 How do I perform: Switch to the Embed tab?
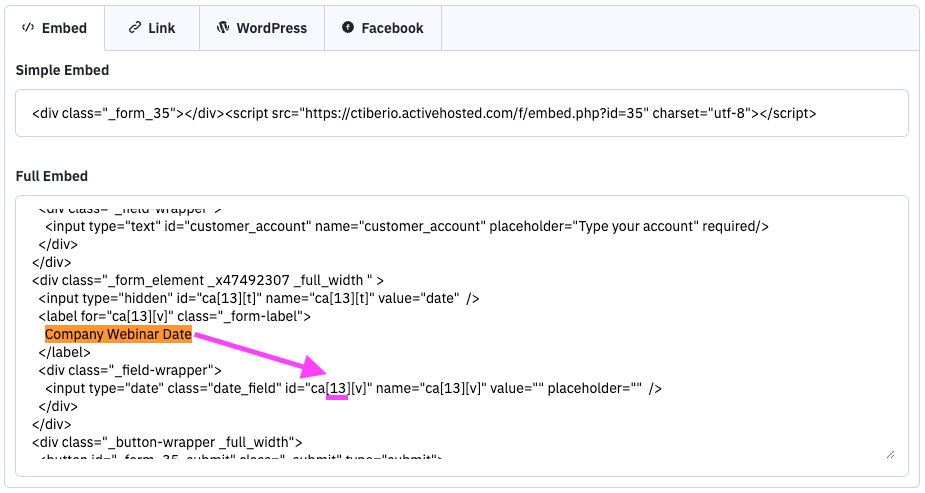tap(54, 28)
